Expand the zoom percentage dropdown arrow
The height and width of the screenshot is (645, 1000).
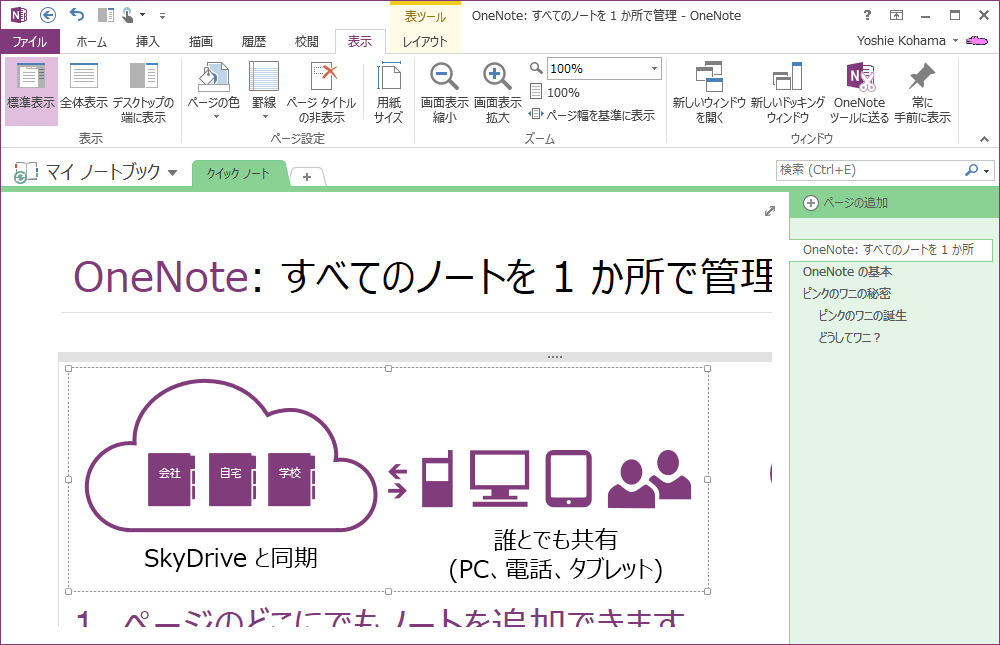654,68
